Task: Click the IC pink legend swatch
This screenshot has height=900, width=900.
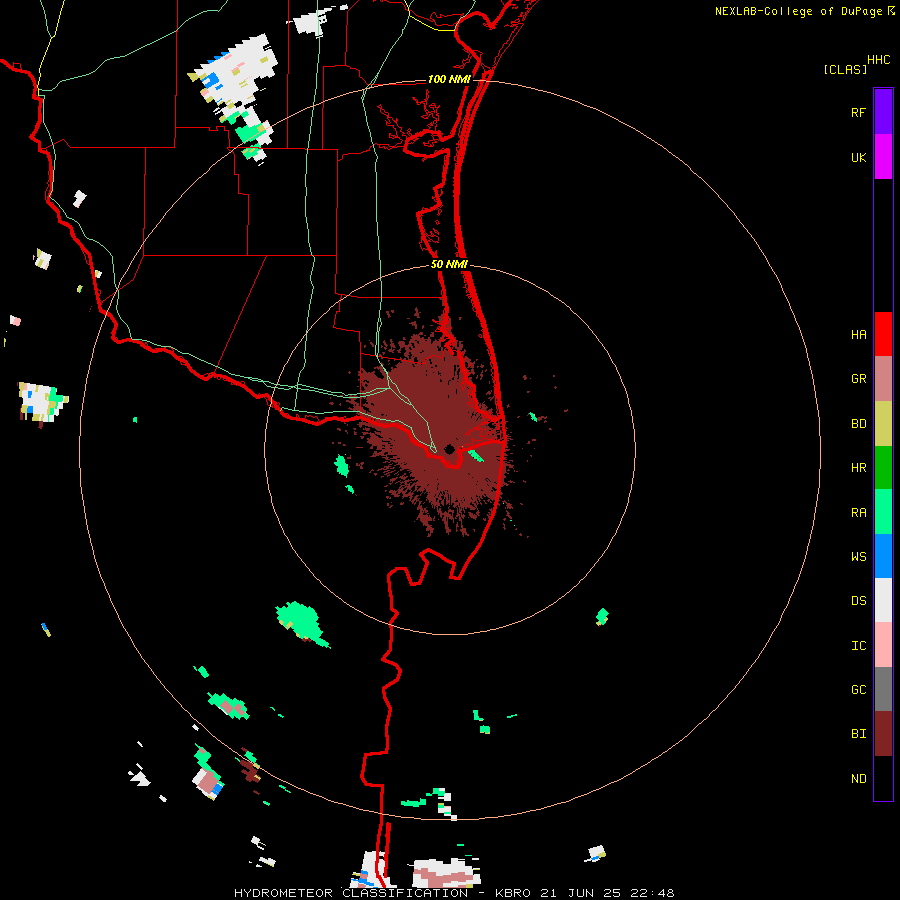Action: (883, 645)
